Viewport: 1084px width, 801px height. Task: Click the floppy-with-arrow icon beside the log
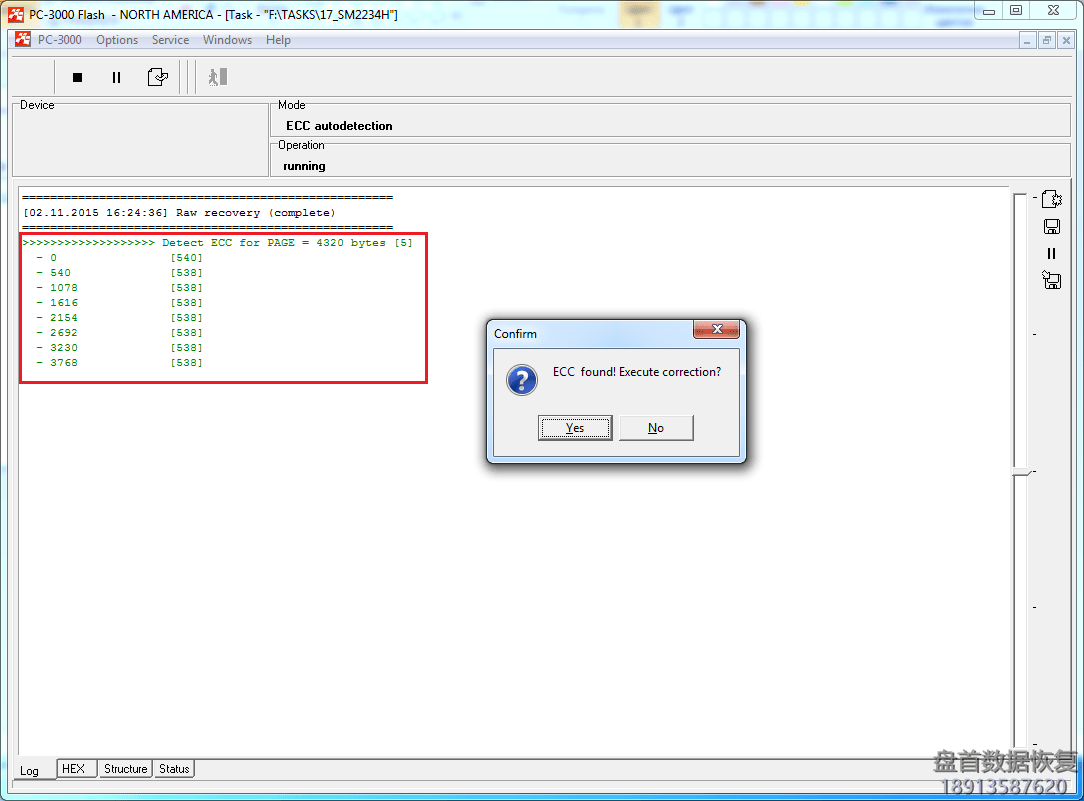(x=1051, y=281)
